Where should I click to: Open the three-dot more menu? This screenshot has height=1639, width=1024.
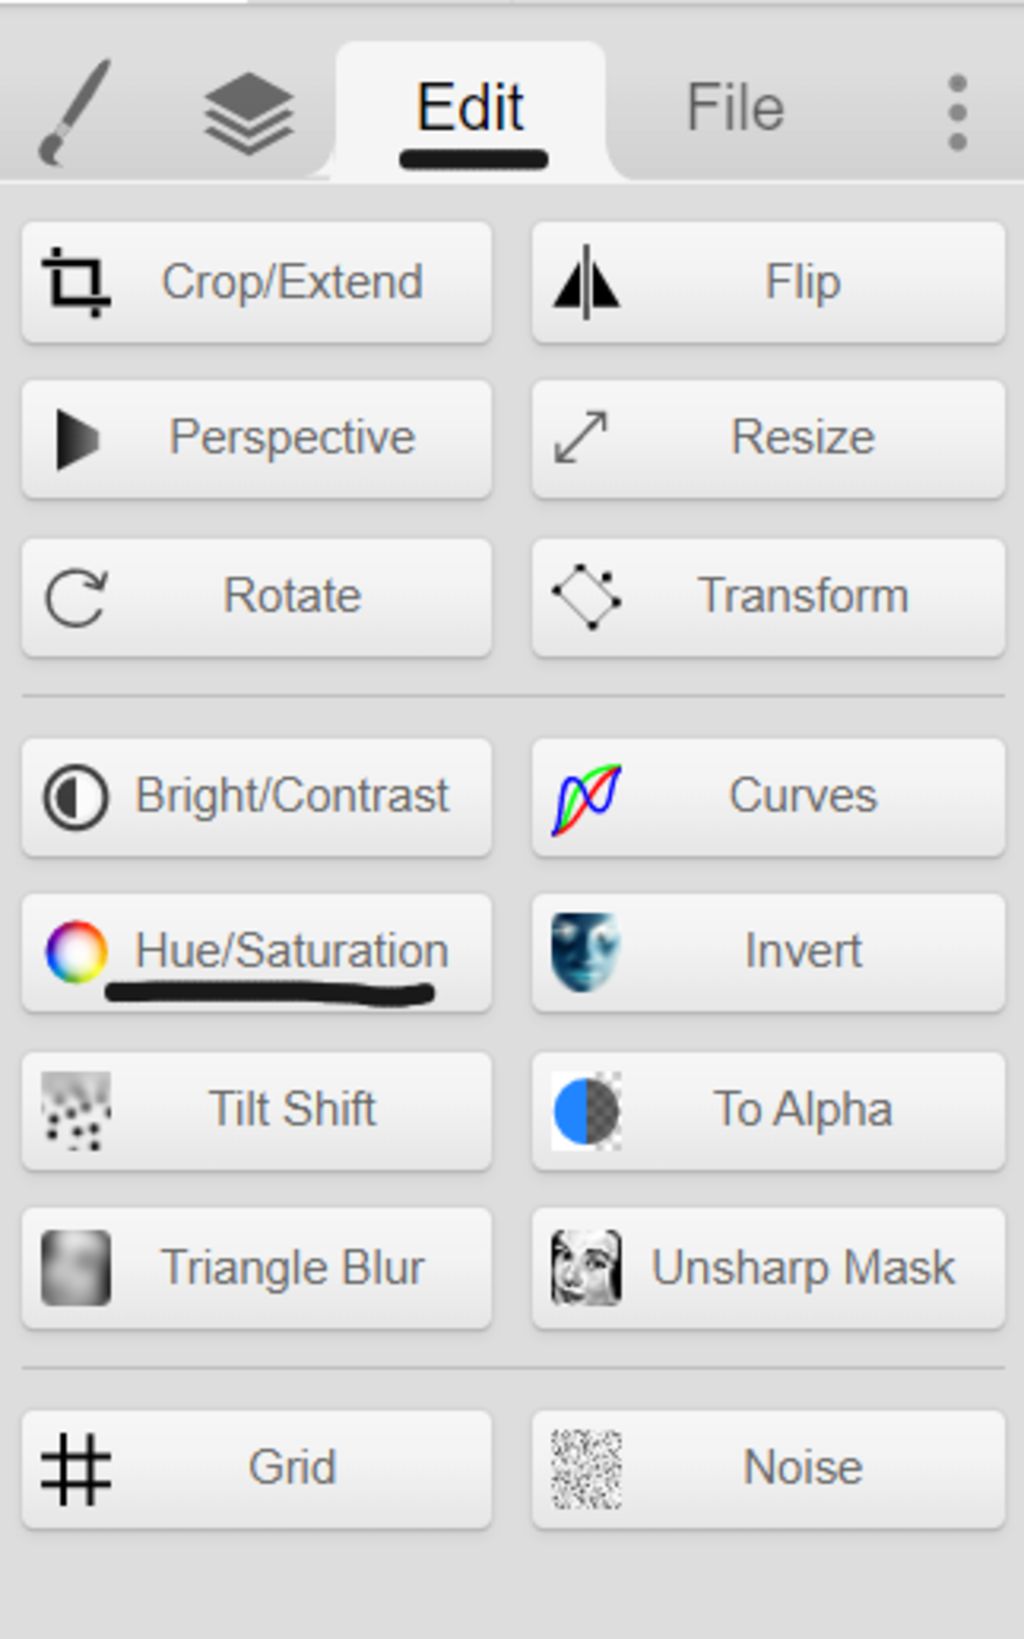957,113
